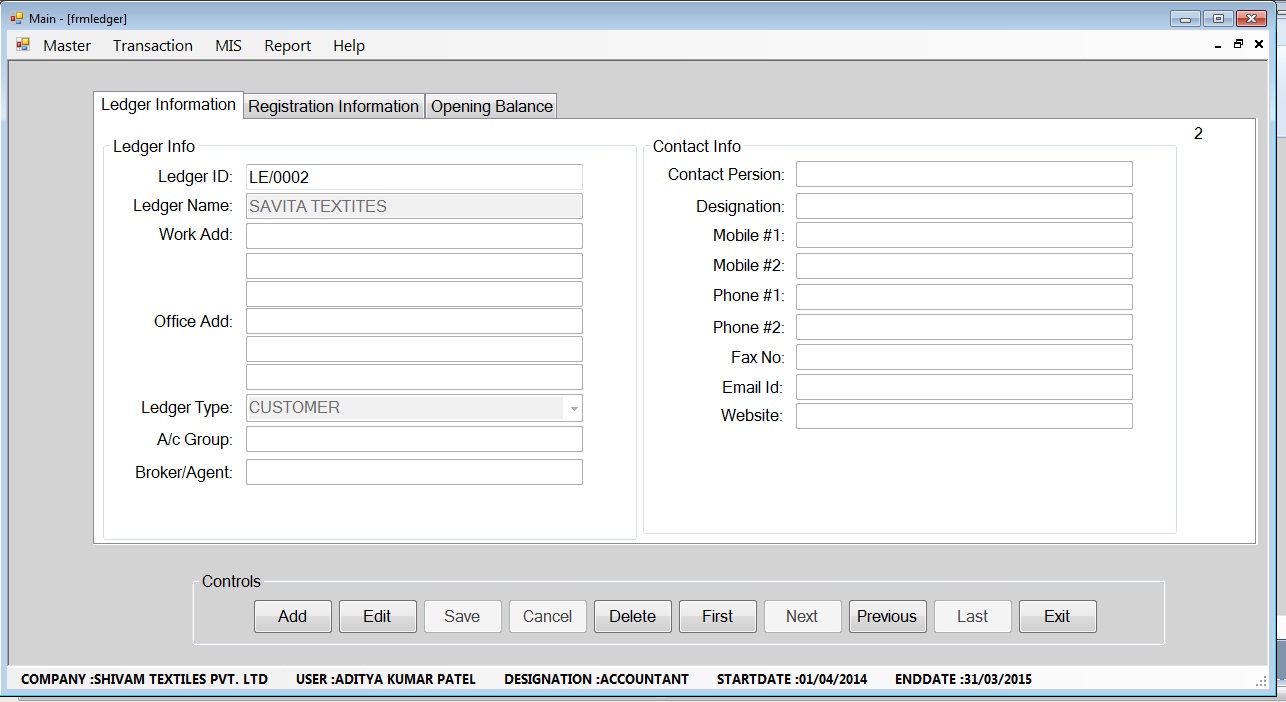Click the application icon in the title bar
The image size is (1286, 702).
[16, 18]
